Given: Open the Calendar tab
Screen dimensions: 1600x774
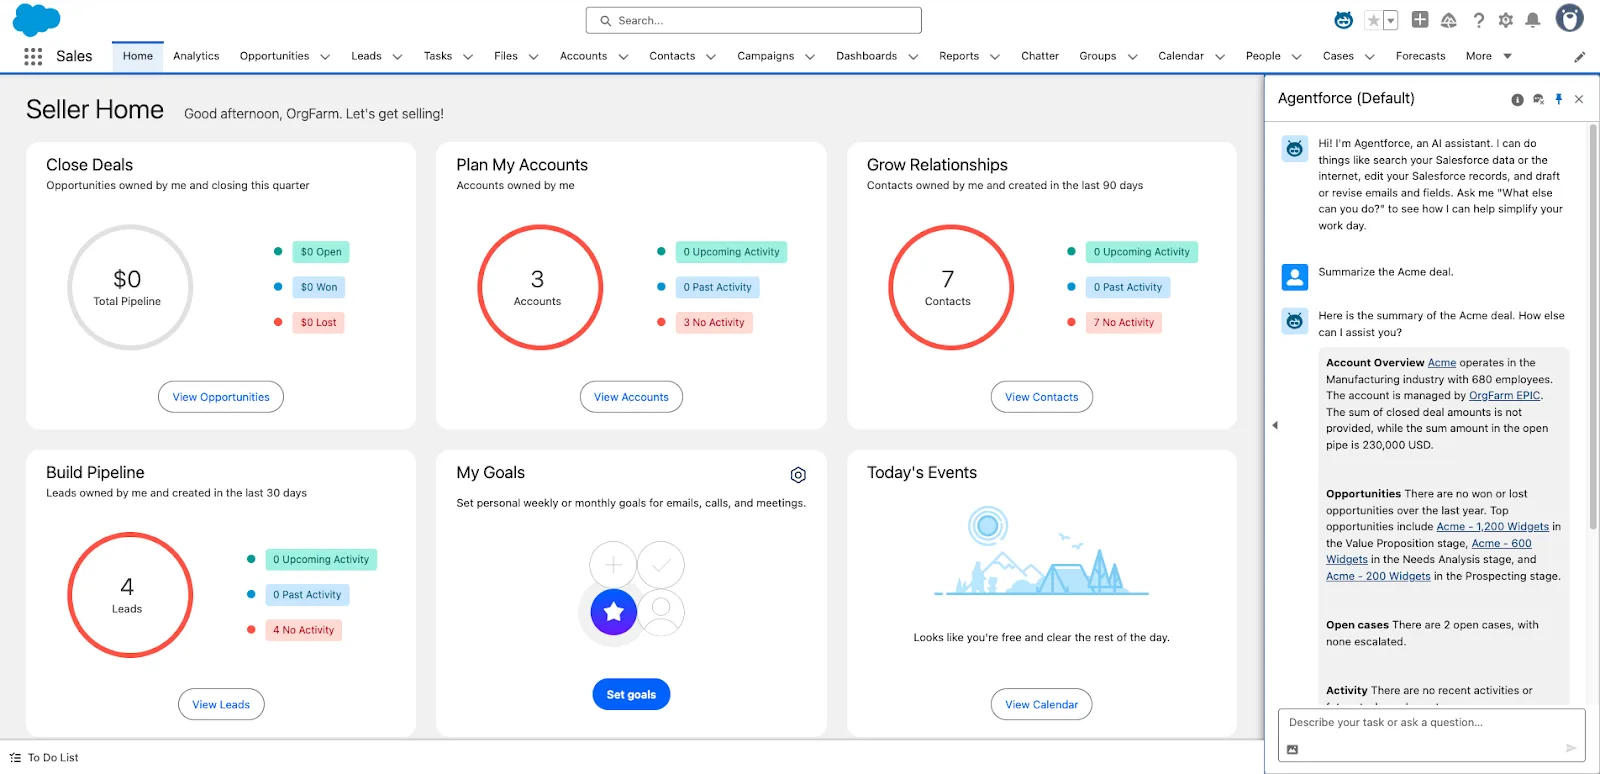Looking at the screenshot, I should tap(1181, 56).
